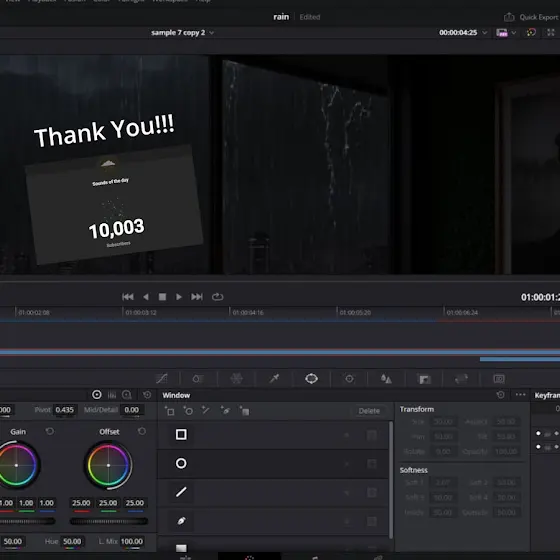Click project title 'rain'
Viewport: 560px width, 560px height.
tap(281, 17)
